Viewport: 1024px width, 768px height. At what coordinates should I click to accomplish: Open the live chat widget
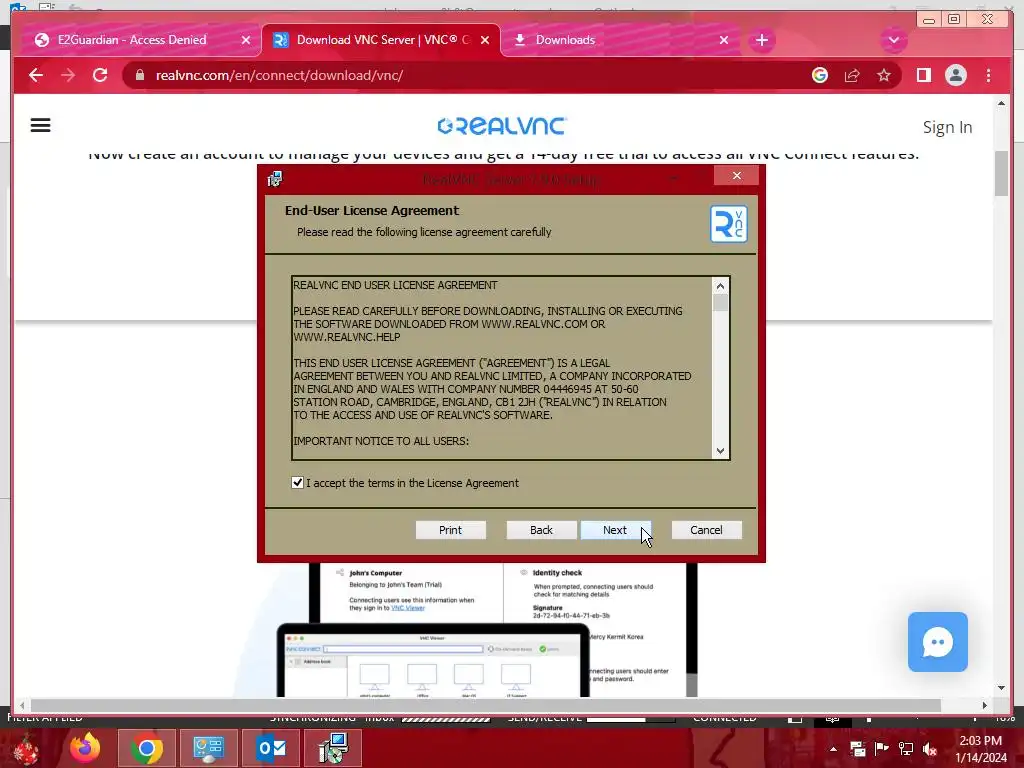coord(937,641)
